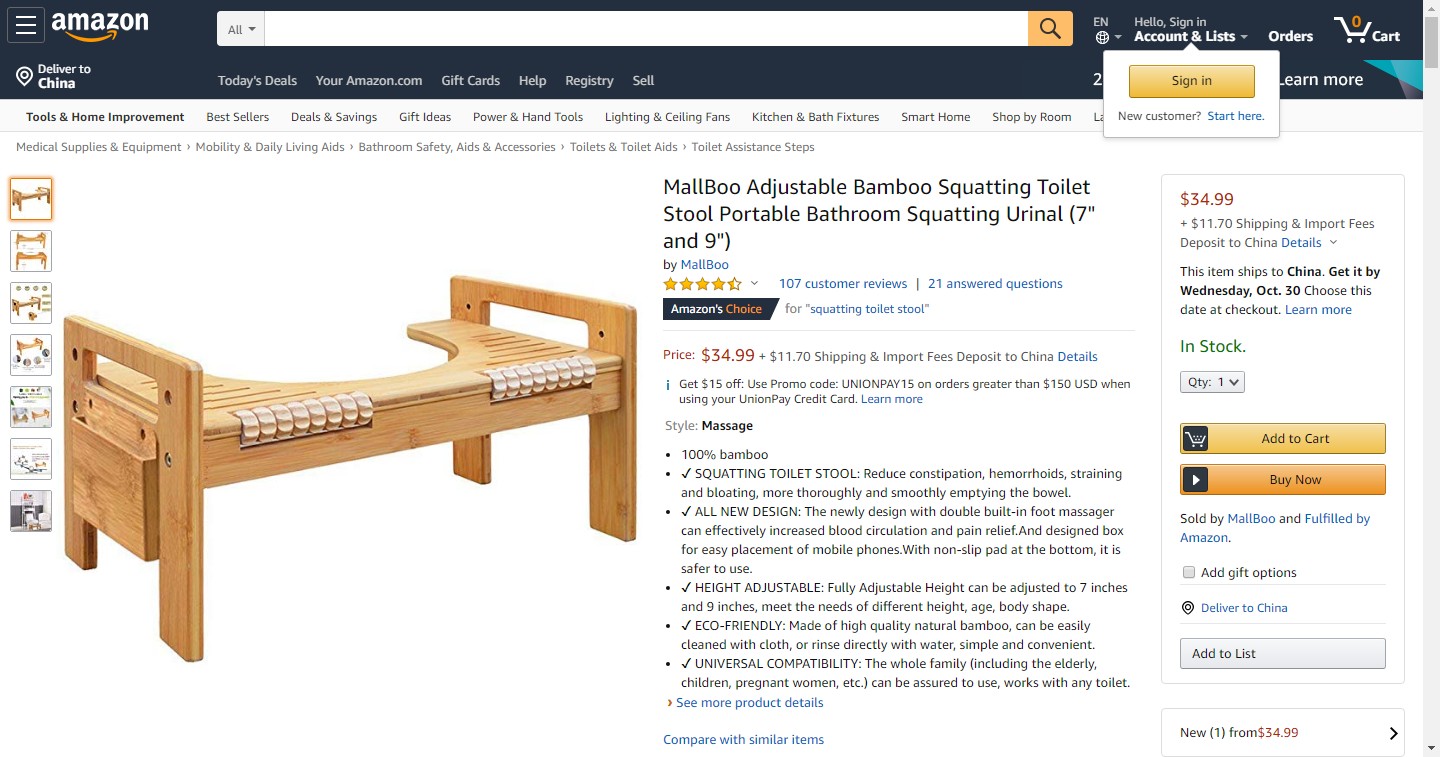1440x757 pixels.
Task: Open Today's Deals in navigation
Action: coord(257,81)
